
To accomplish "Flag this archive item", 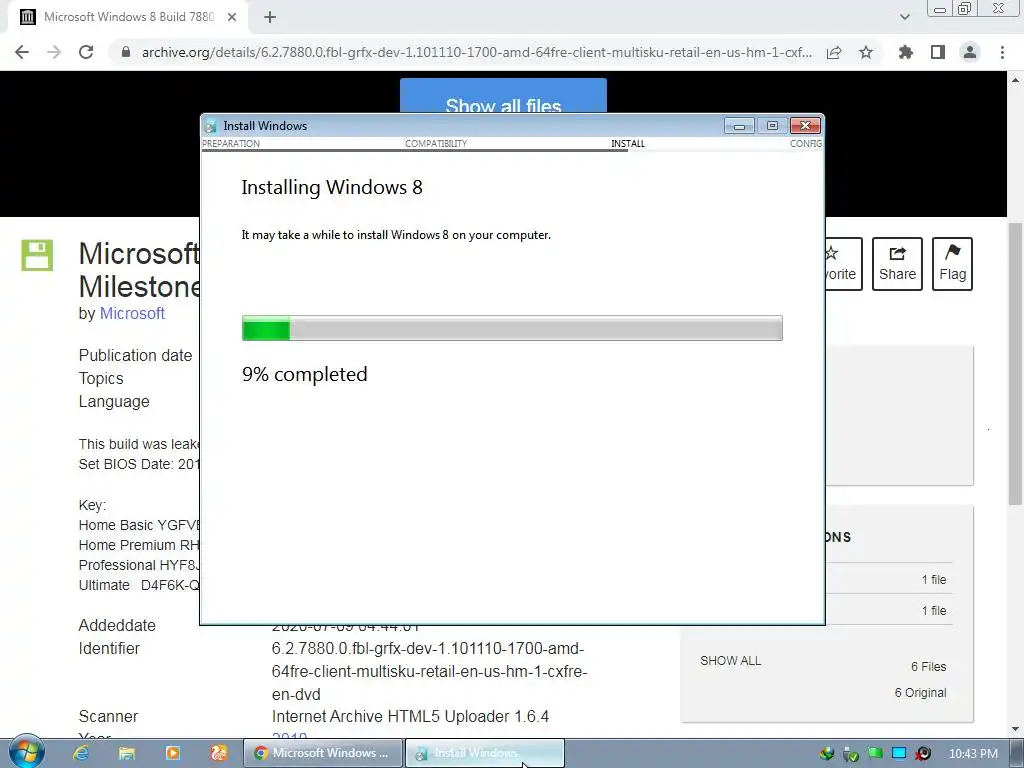I will [x=952, y=264].
